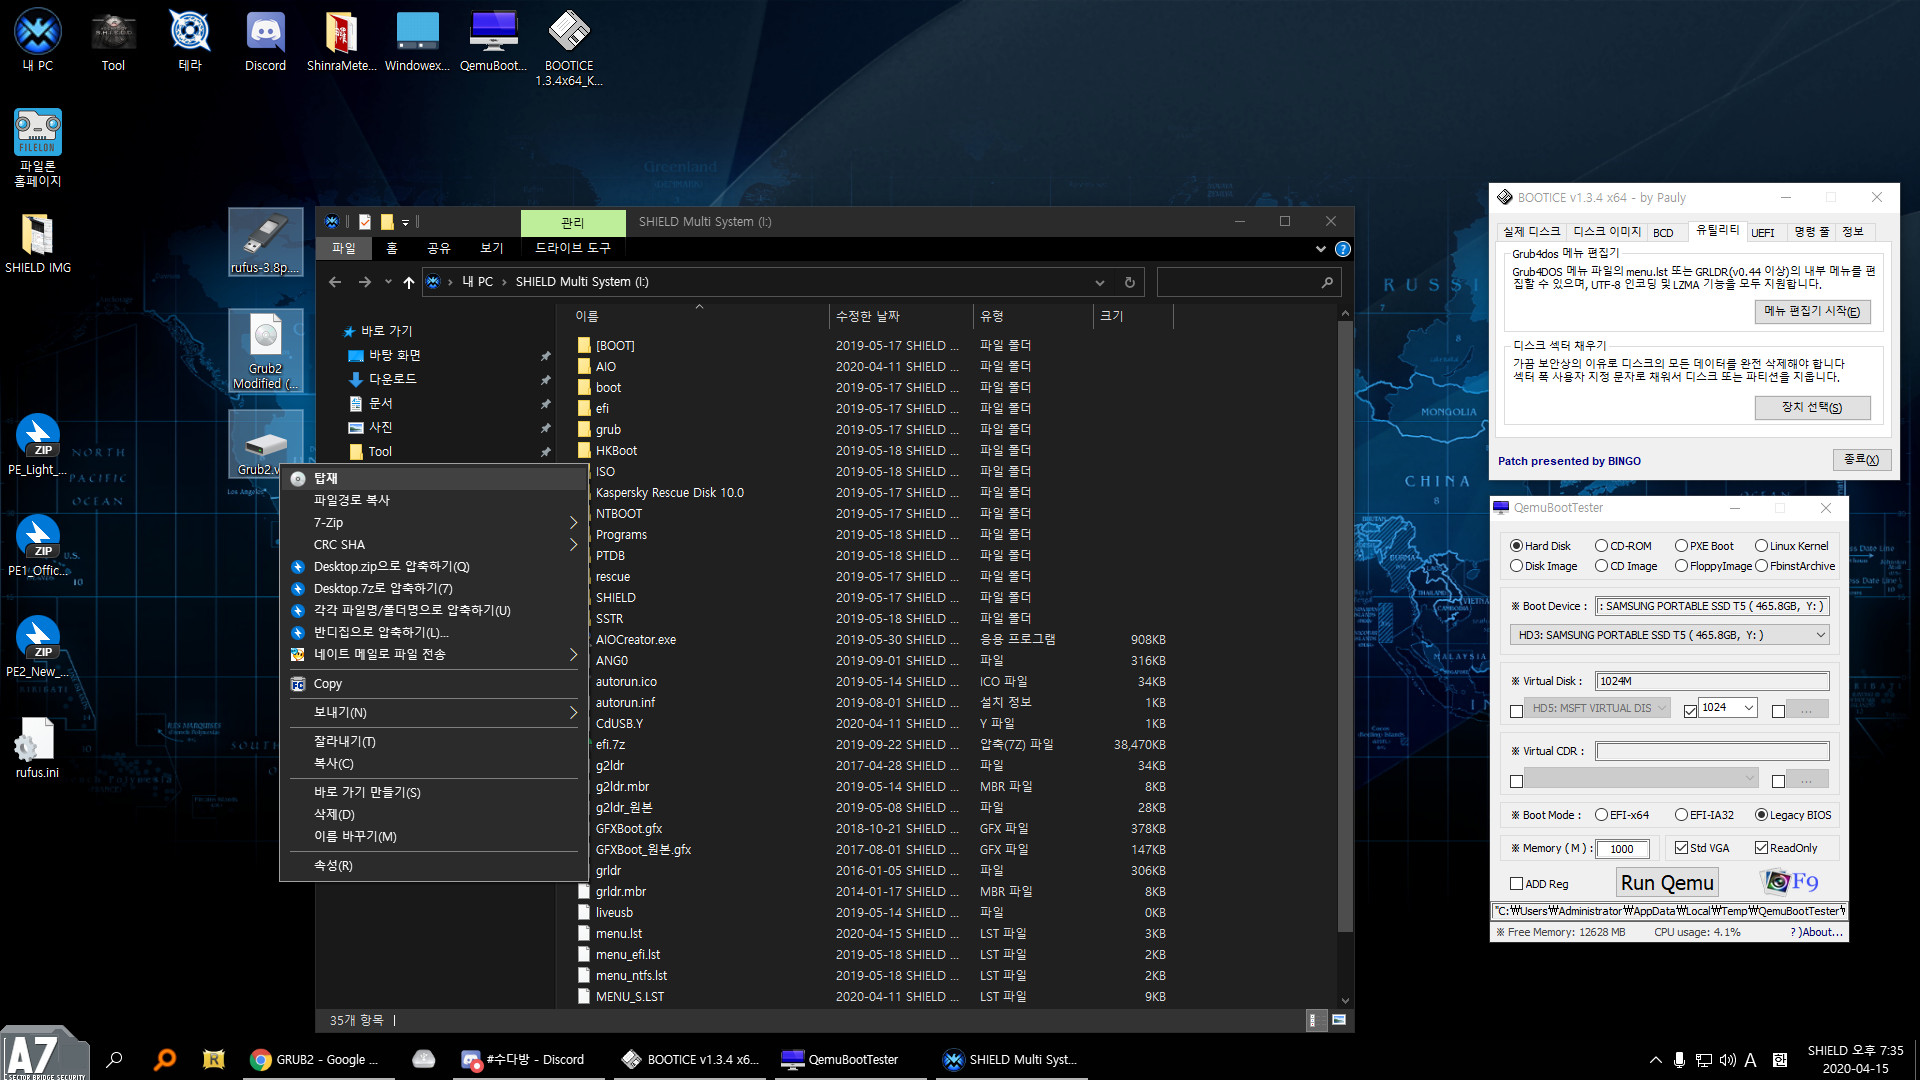Switch to BOOTICE BCD tab
The image size is (1920, 1080).
point(1663,232)
